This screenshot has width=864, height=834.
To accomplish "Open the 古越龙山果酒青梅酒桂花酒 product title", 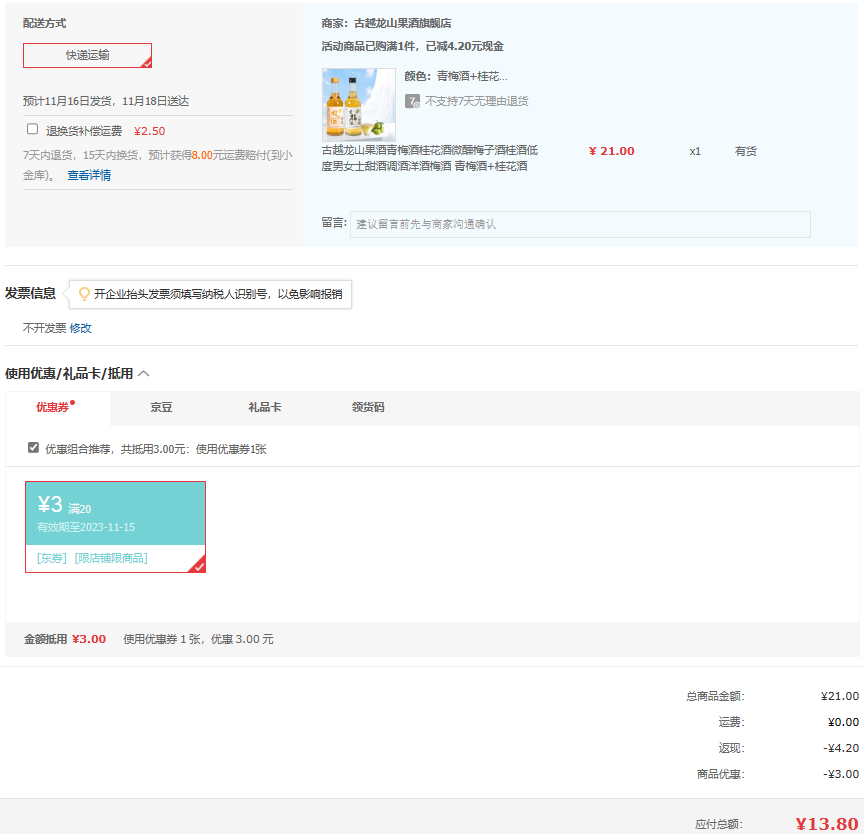I will (430, 158).
